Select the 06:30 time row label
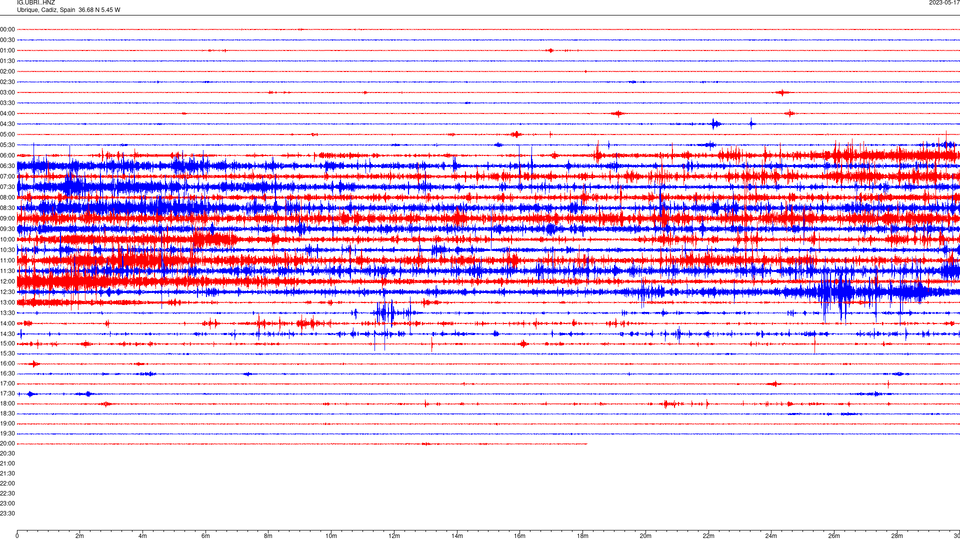This screenshot has height=540, width=960. tap(7, 166)
